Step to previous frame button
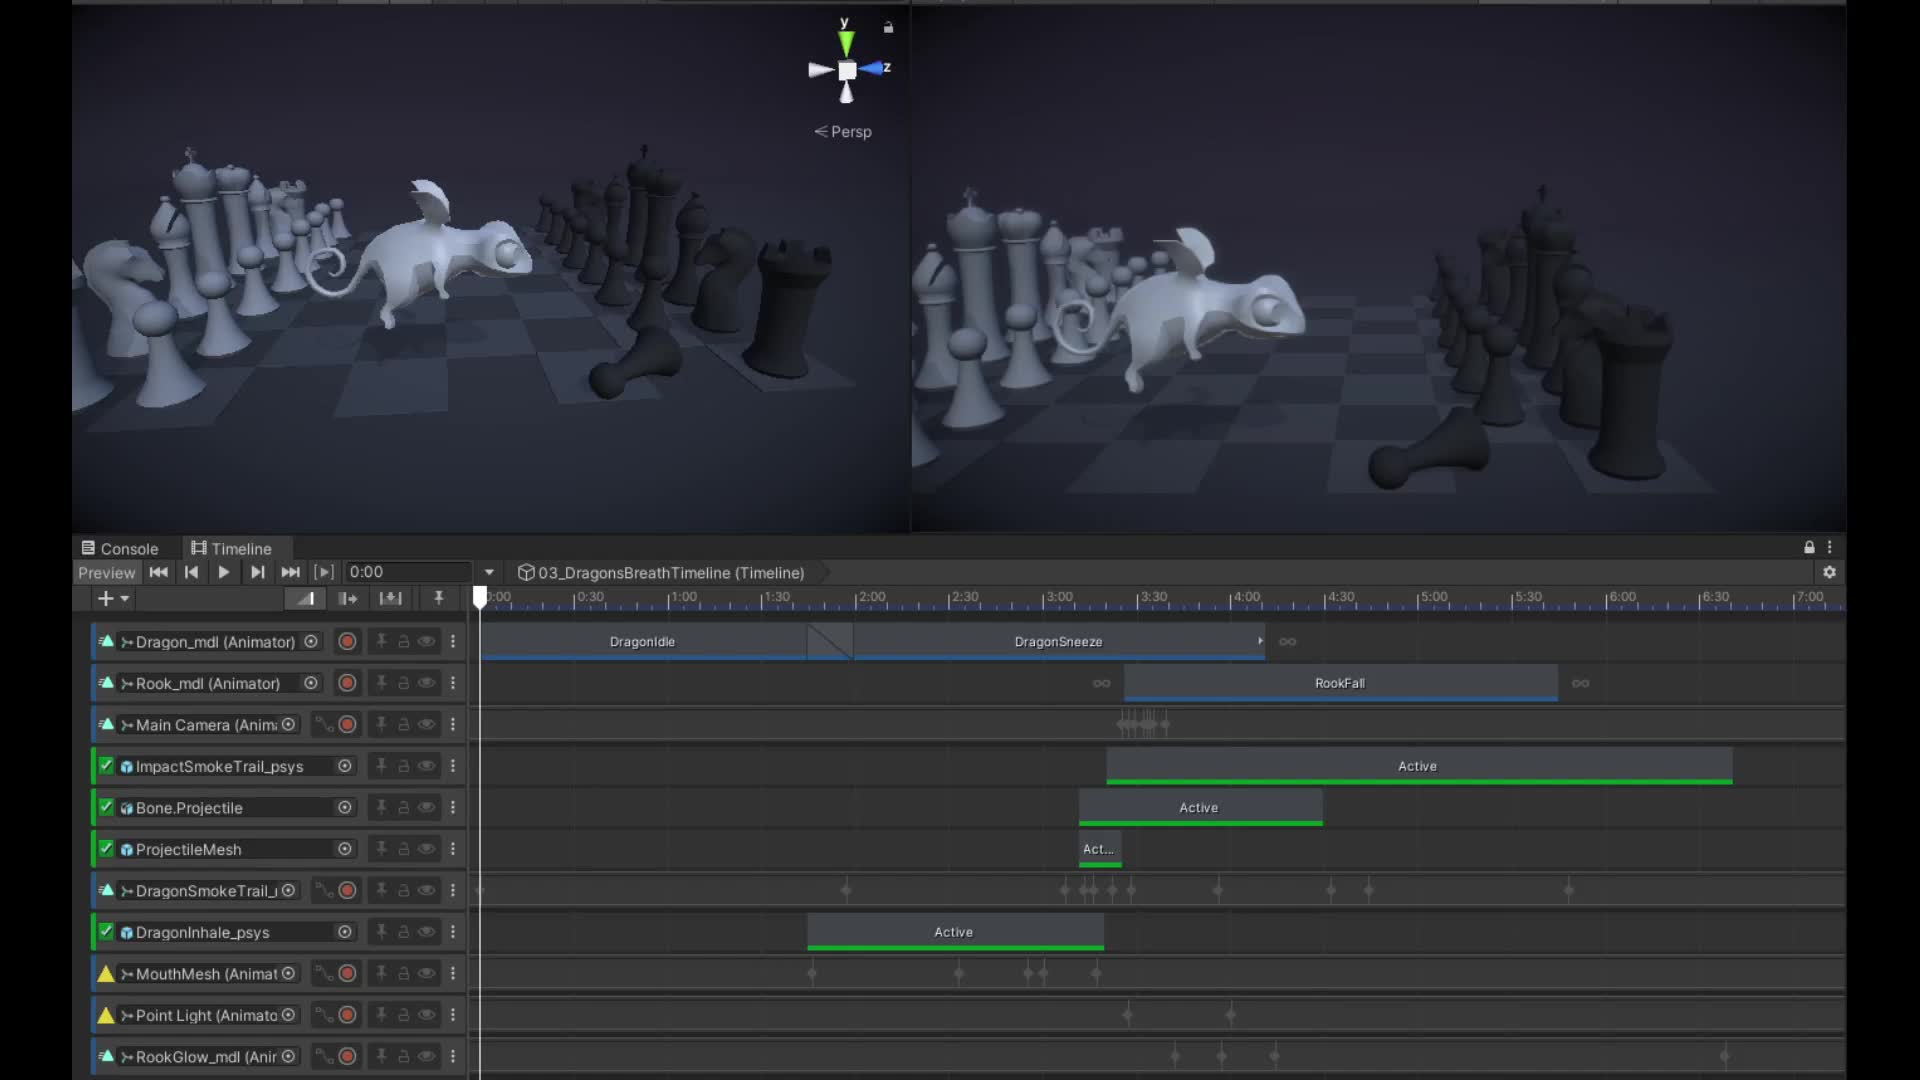The height and width of the screenshot is (1080, 1920). 191,572
